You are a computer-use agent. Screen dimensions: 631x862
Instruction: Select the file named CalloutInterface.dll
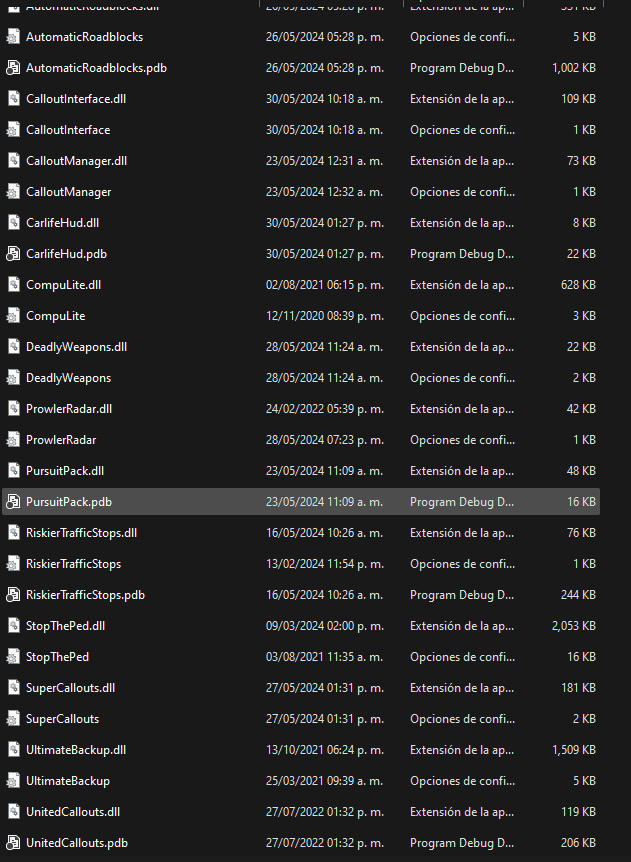(x=76, y=99)
